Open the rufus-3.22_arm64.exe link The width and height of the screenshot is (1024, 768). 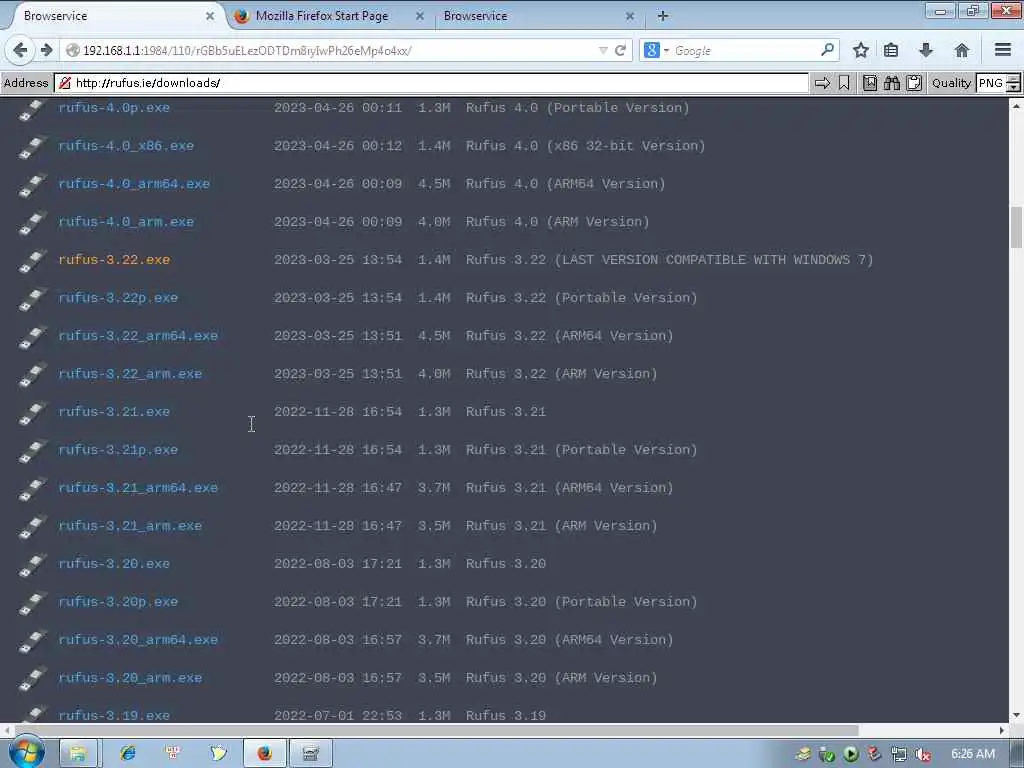coord(138,336)
